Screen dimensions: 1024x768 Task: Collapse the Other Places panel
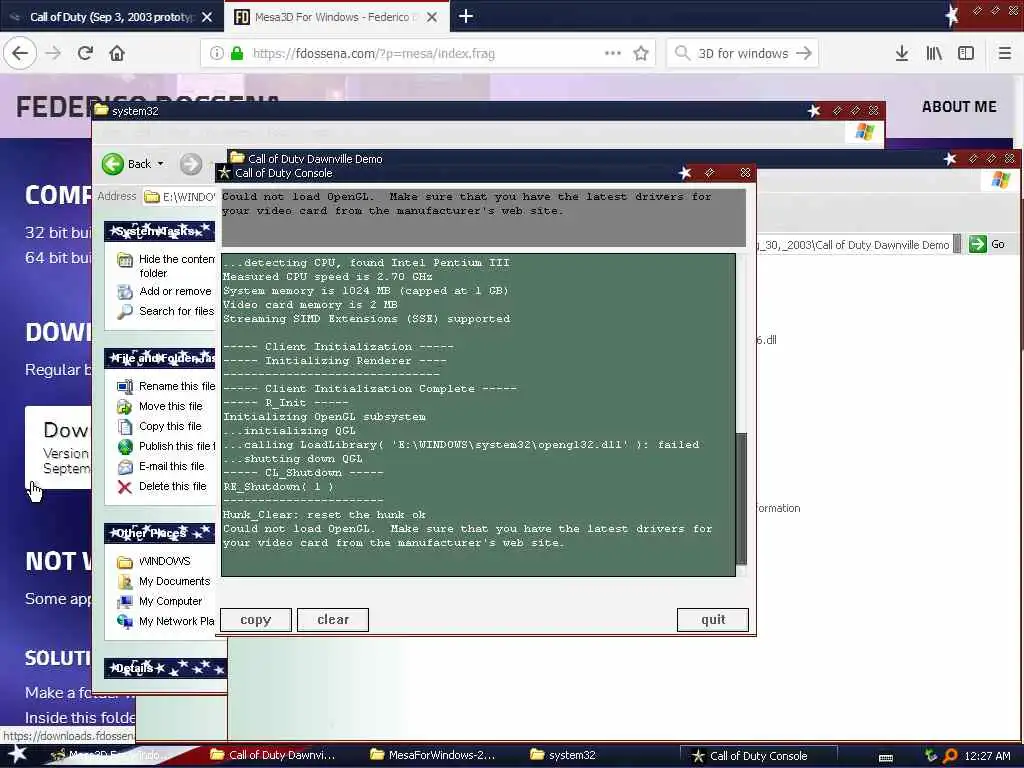point(160,533)
